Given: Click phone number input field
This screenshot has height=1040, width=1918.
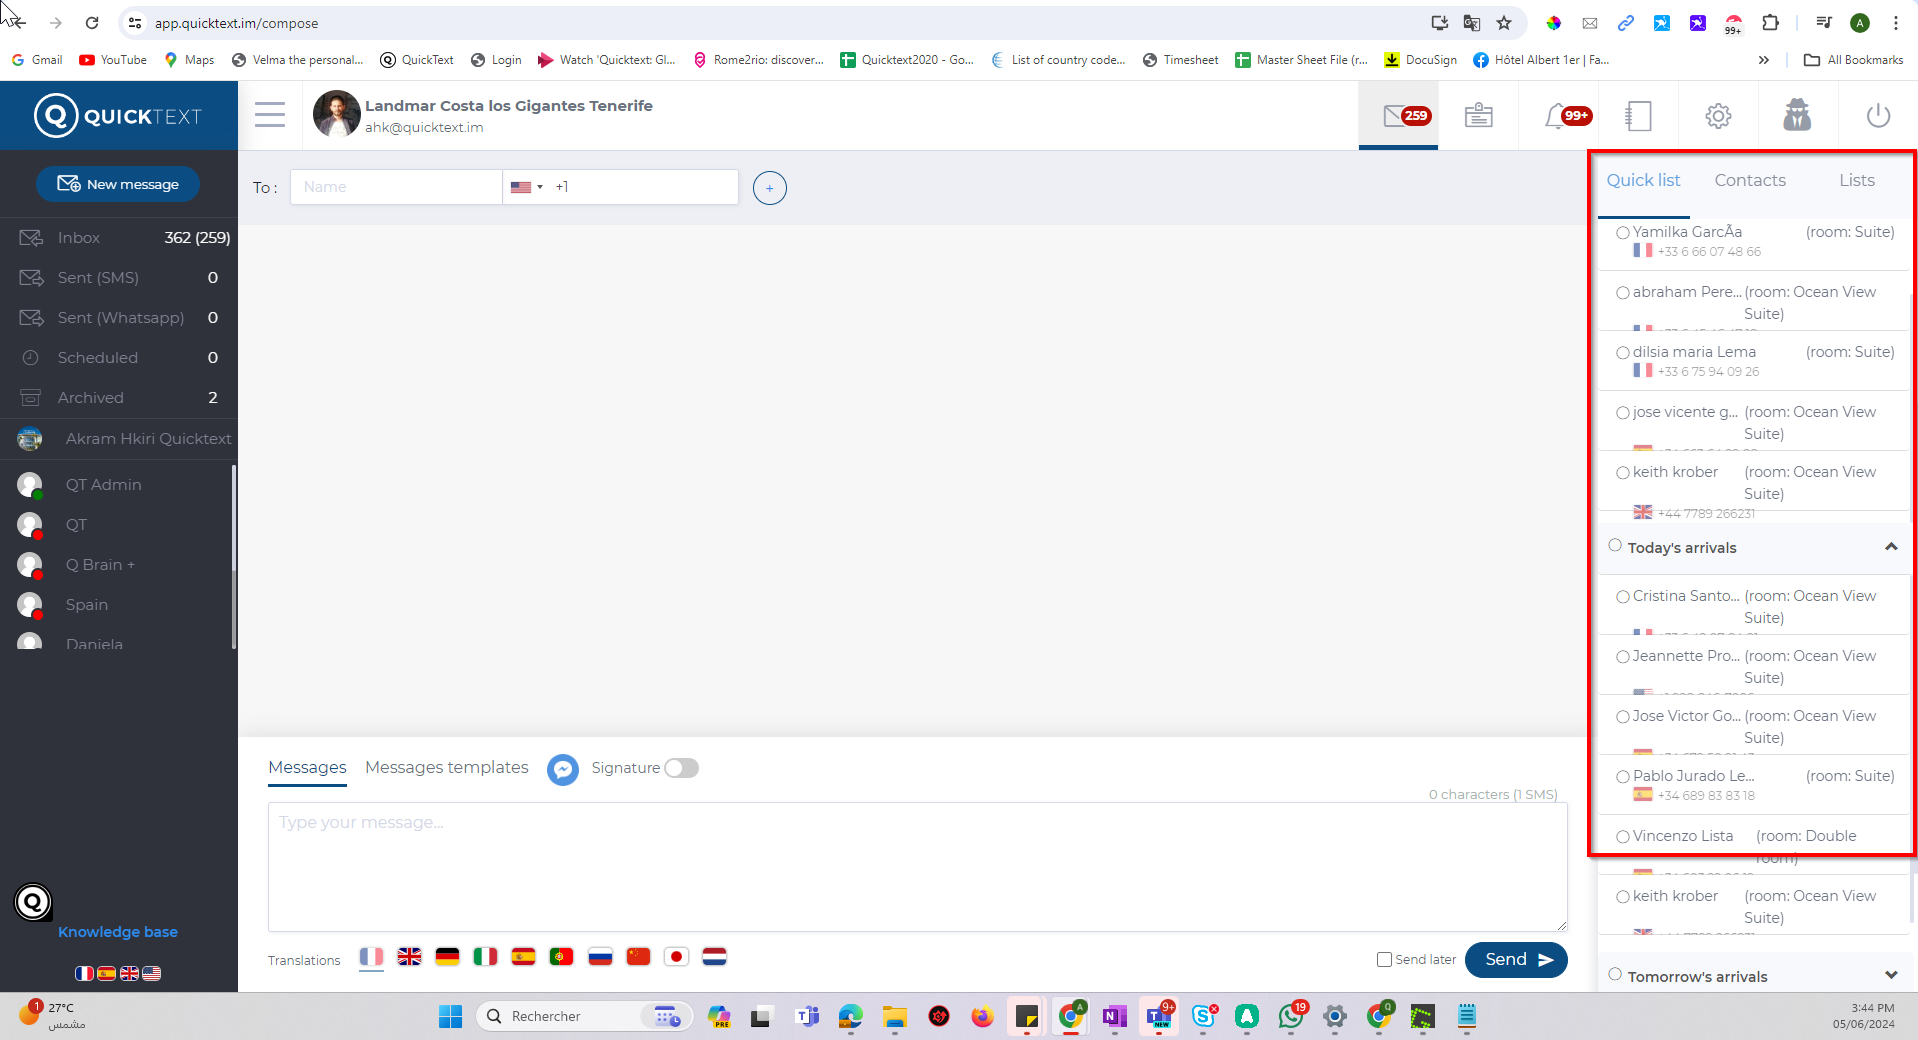Looking at the screenshot, I should (642, 187).
